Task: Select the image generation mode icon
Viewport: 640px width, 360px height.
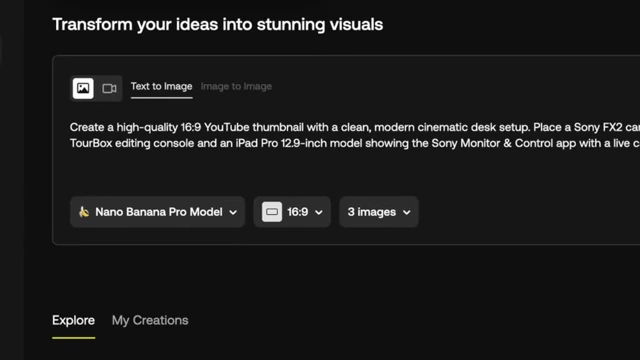Action: point(83,88)
